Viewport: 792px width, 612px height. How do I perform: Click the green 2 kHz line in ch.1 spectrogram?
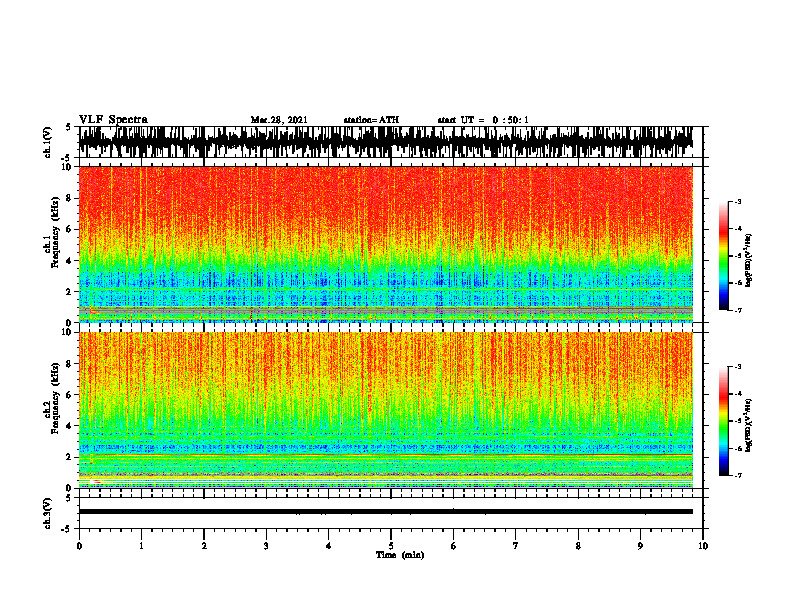(386, 289)
